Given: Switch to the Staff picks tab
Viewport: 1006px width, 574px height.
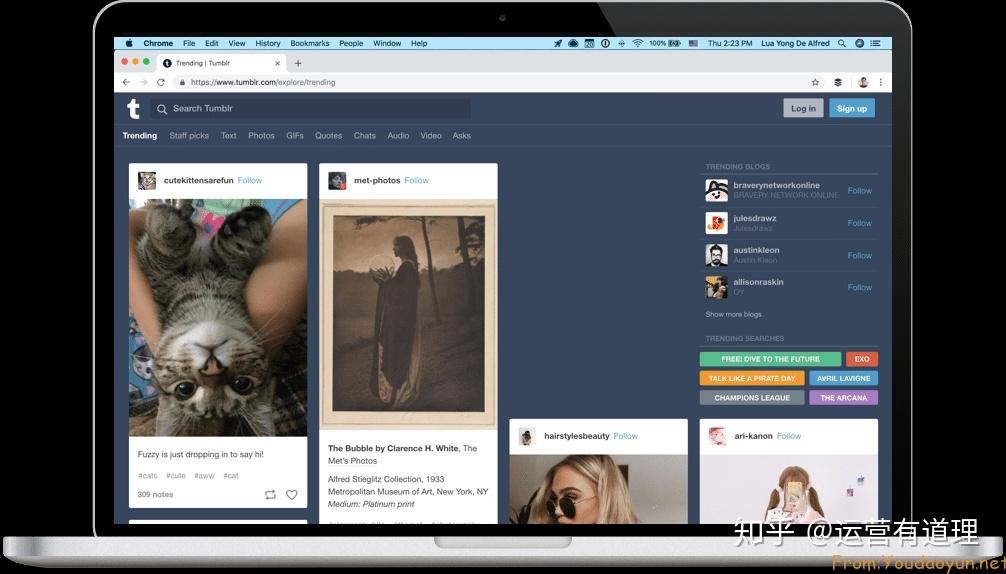Looking at the screenshot, I should [189, 135].
